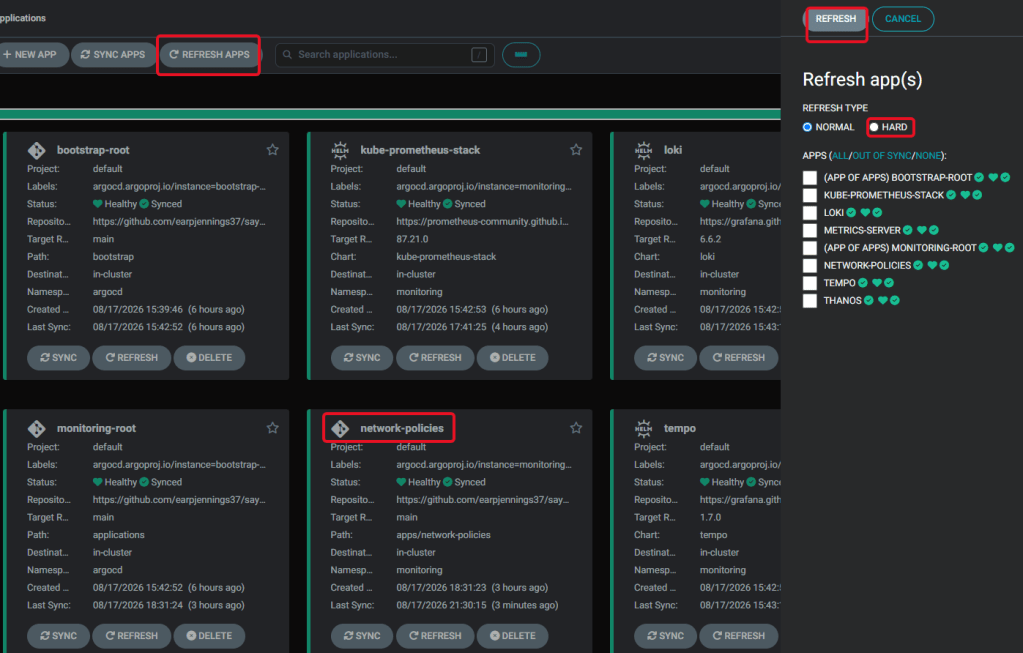Click the kube-prometheus-stack Helm icon
1023x653 pixels.
coord(340,150)
